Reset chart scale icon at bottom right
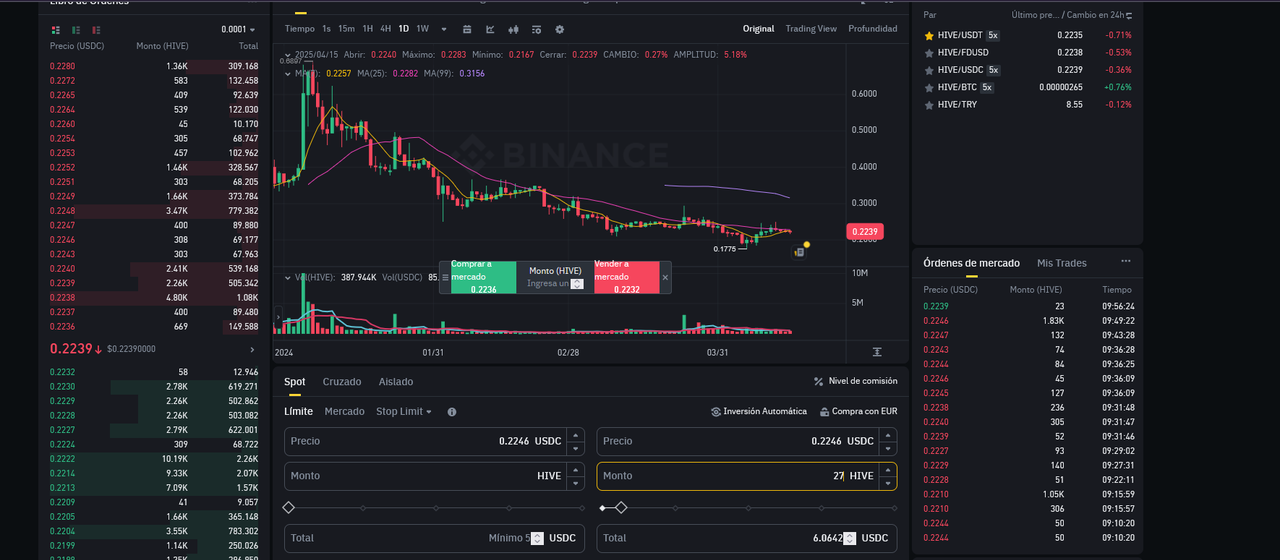Screen dimensions: 1280x560 pos(877,352)
